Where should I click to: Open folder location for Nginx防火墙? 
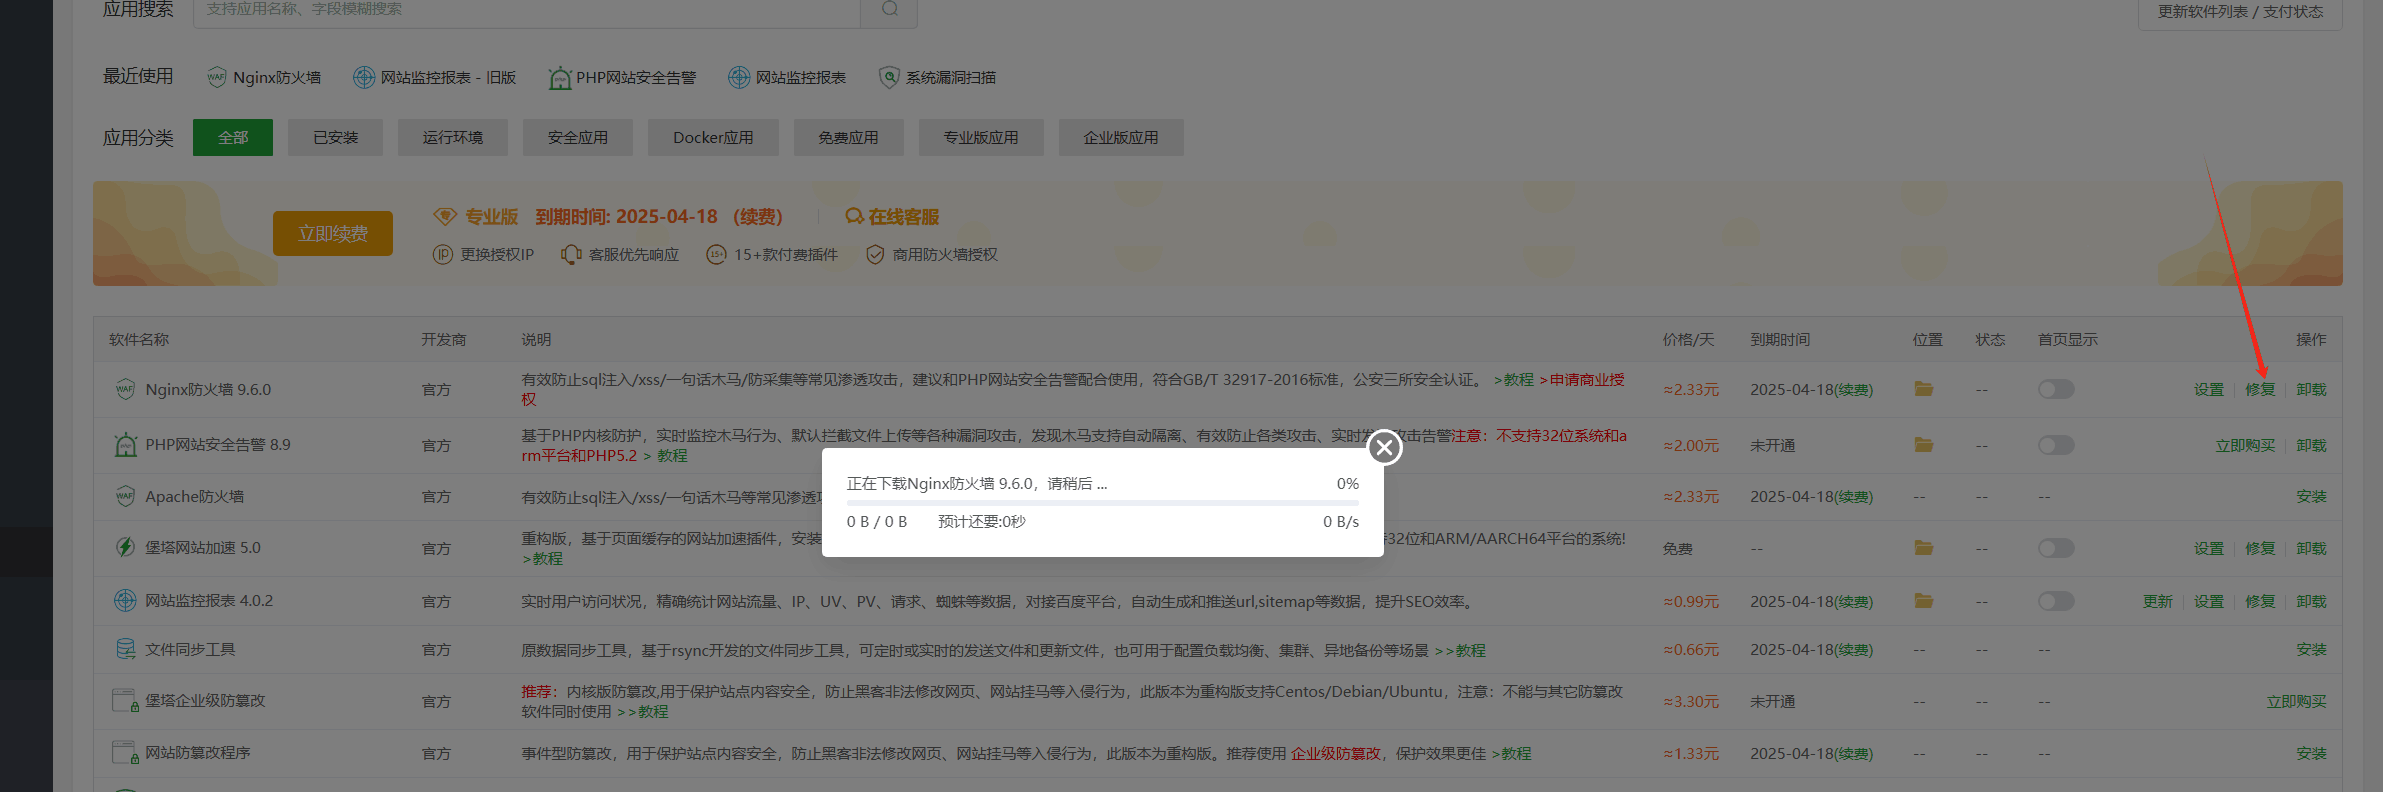pos(1924,388)
